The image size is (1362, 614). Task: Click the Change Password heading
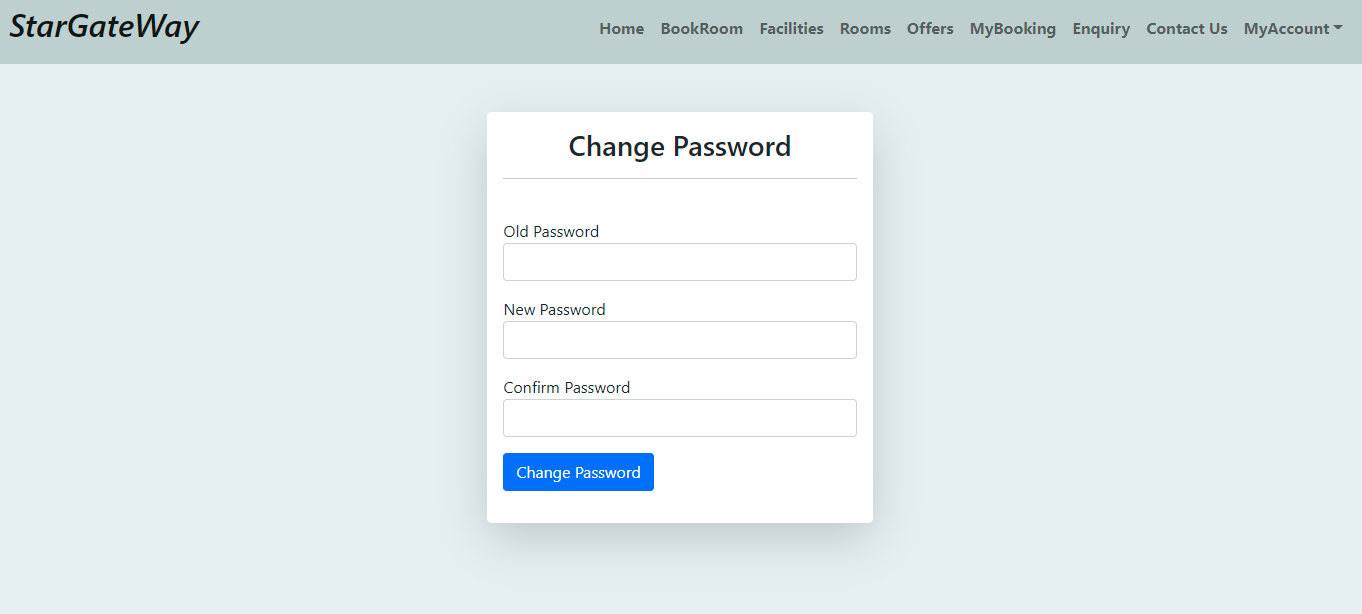click(679, 146)
